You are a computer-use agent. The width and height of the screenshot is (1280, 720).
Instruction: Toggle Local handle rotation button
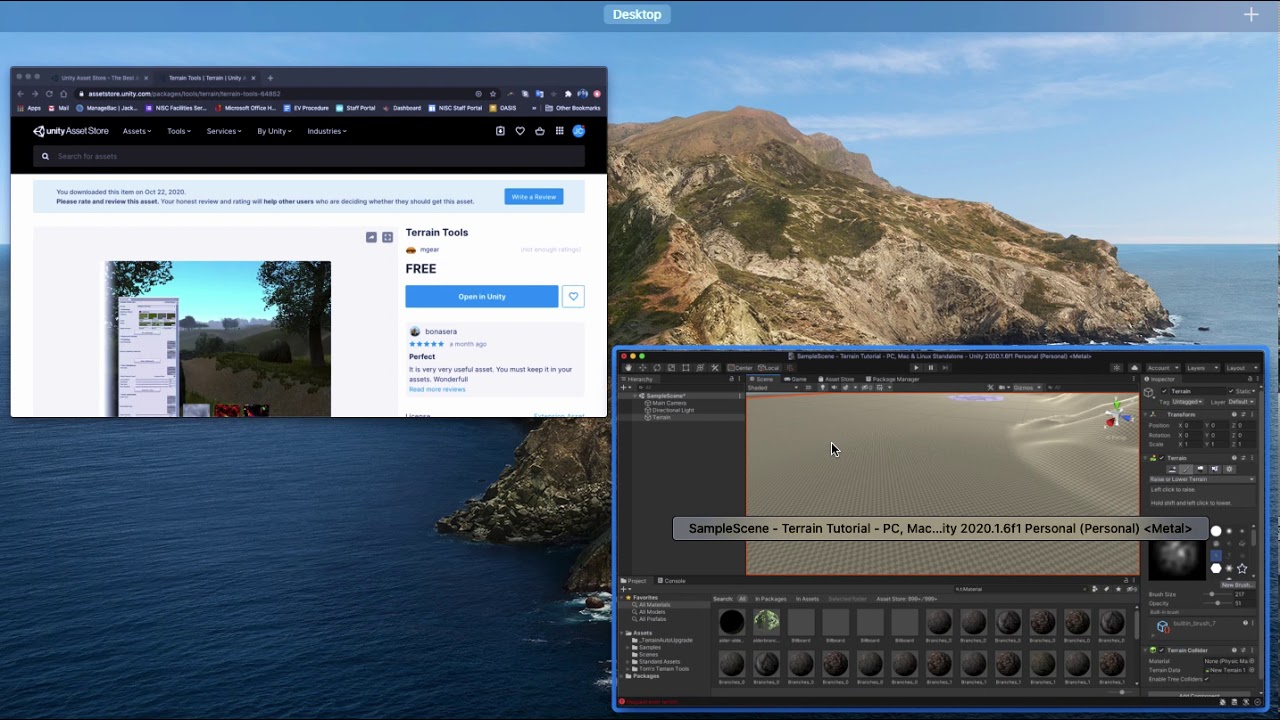(768, 368)
